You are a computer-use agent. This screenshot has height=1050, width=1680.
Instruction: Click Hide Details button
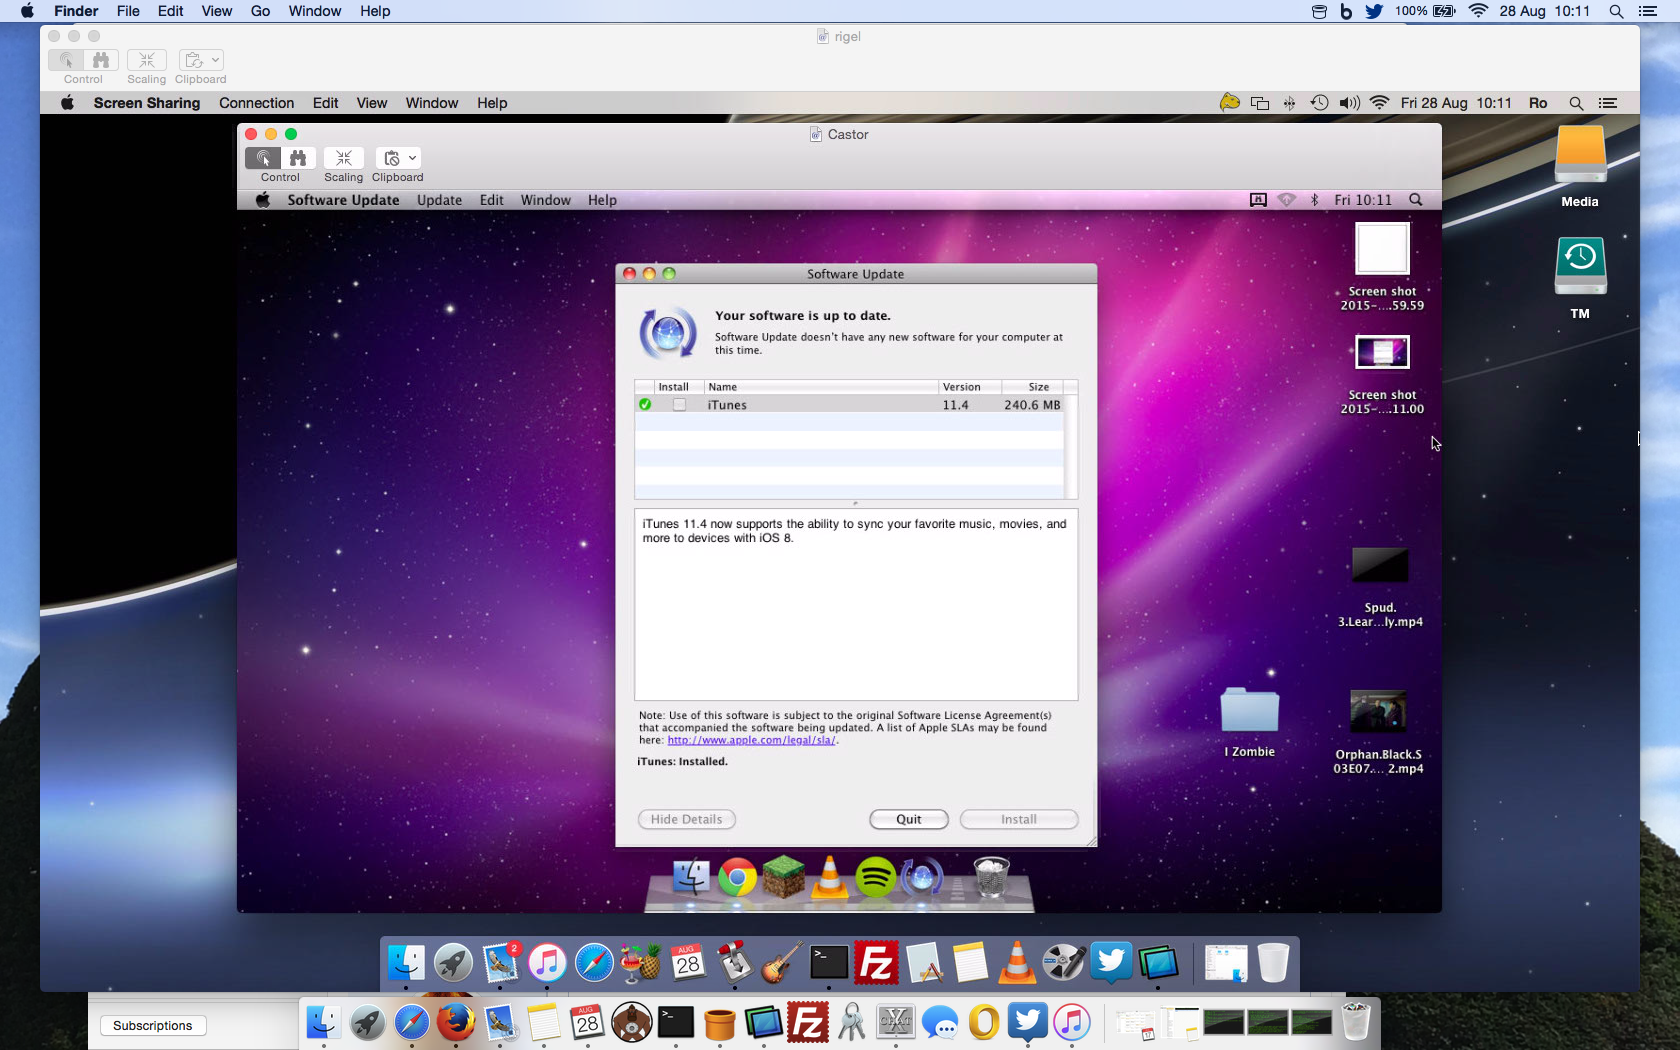pyautogui.click(x=686, y=819)
